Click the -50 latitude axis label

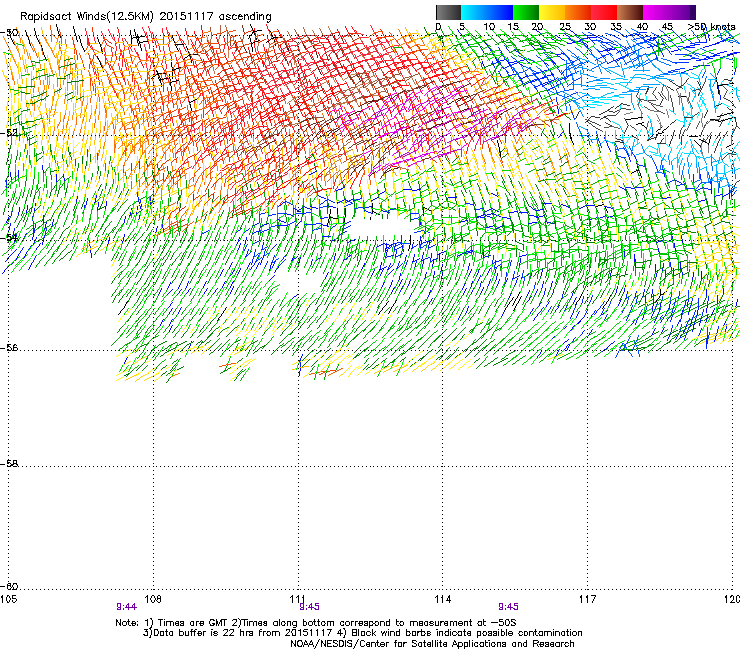pyautogui.click(x=9, y=33)
